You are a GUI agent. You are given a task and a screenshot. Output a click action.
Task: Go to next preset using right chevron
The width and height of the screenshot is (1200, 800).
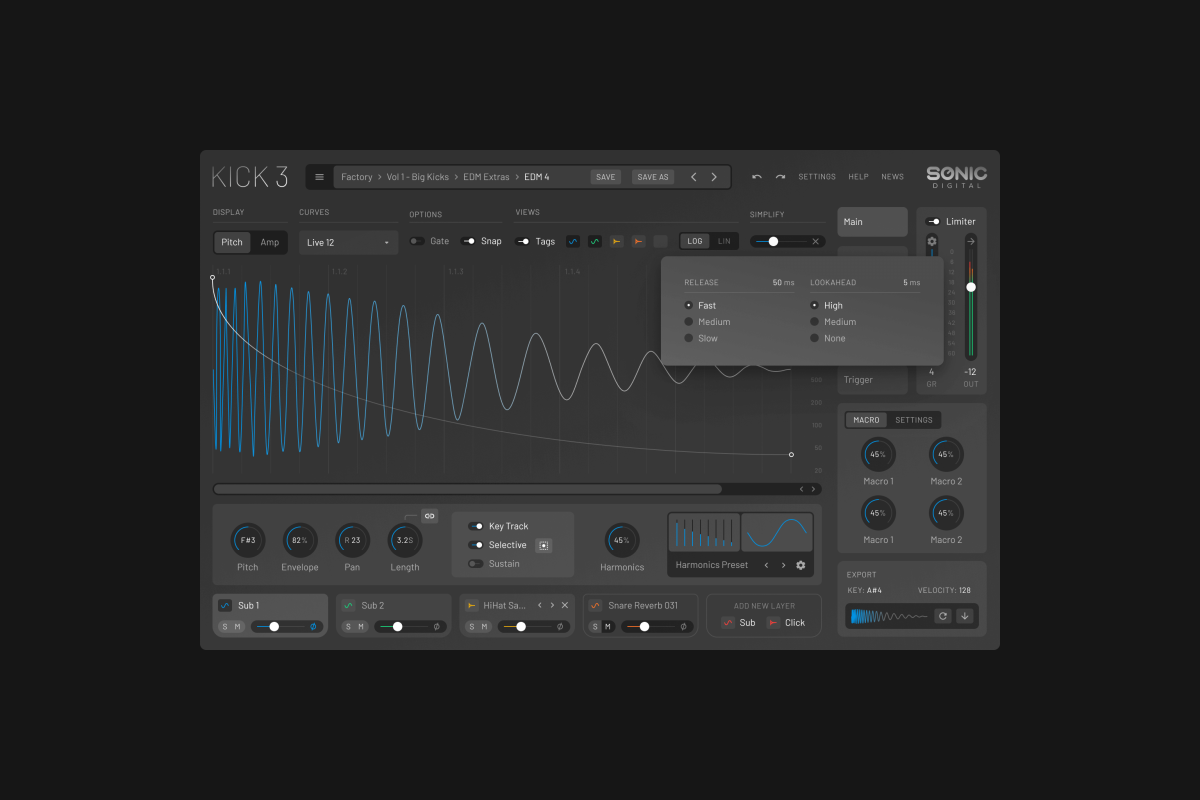tap(714, 177)
